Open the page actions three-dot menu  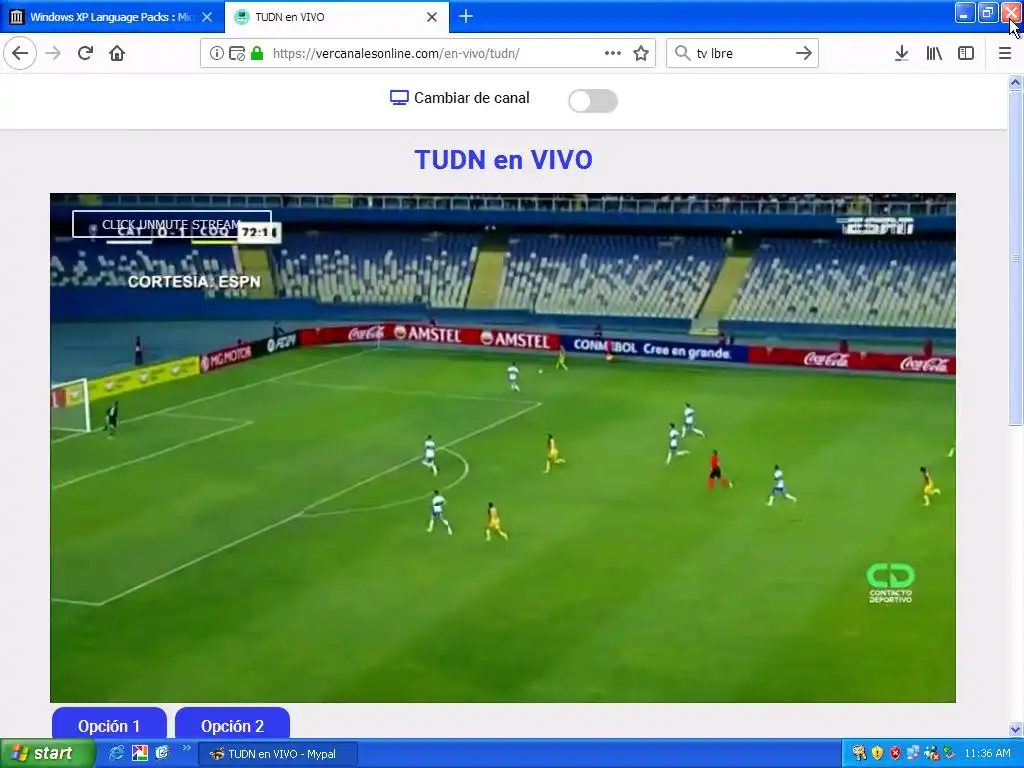613,54
